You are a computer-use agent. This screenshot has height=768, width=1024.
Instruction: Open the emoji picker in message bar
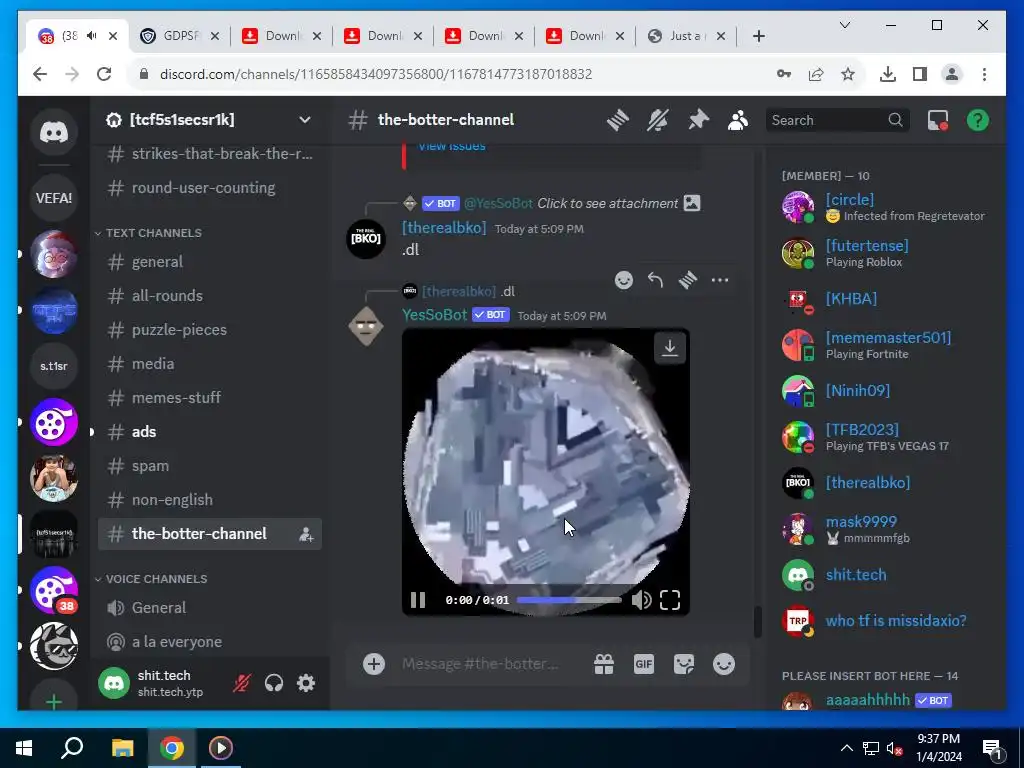pyautogui.click(x=724, y=664)
